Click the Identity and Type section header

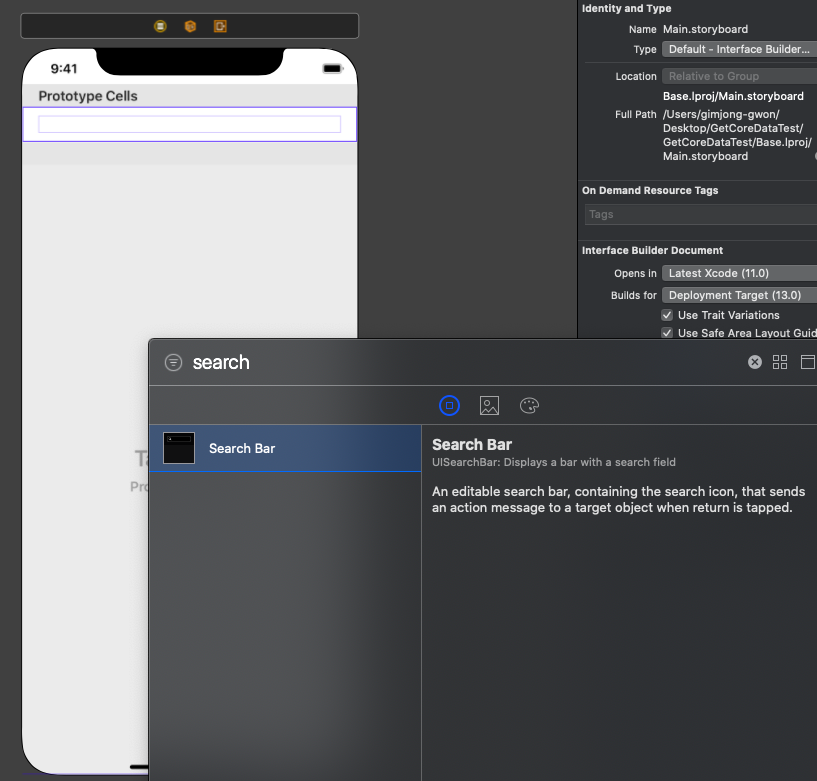626,8
